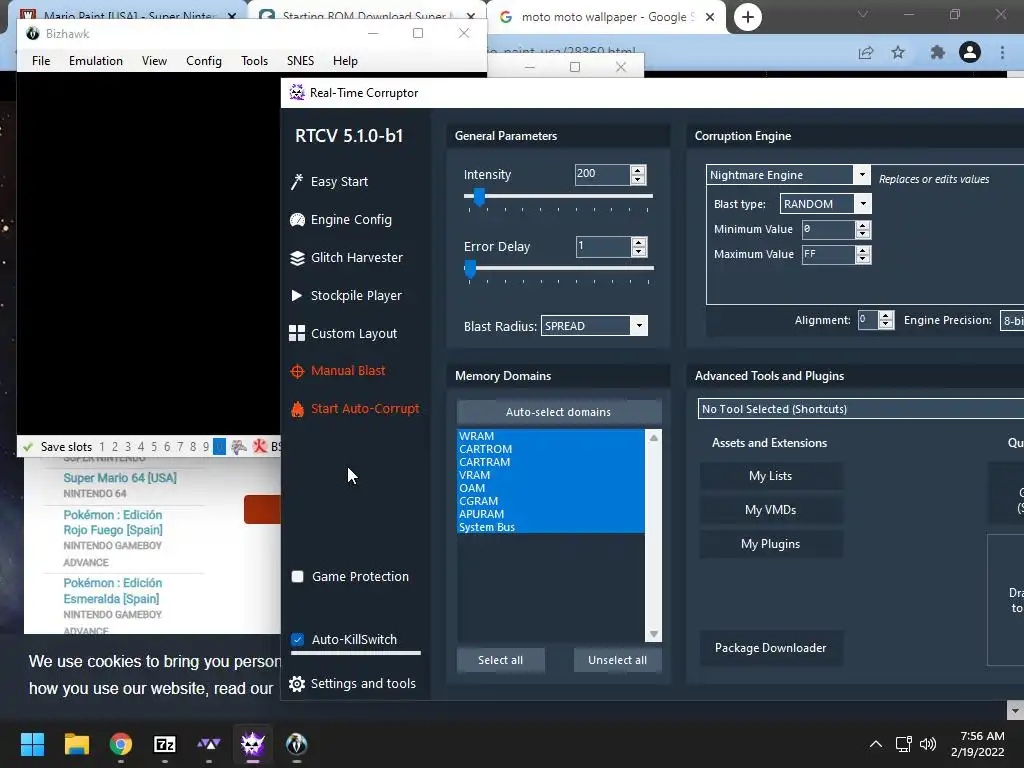The height and width of the screenshot is (768, 1024).
Task: Open My Plugins button
Action: [771, 544]
